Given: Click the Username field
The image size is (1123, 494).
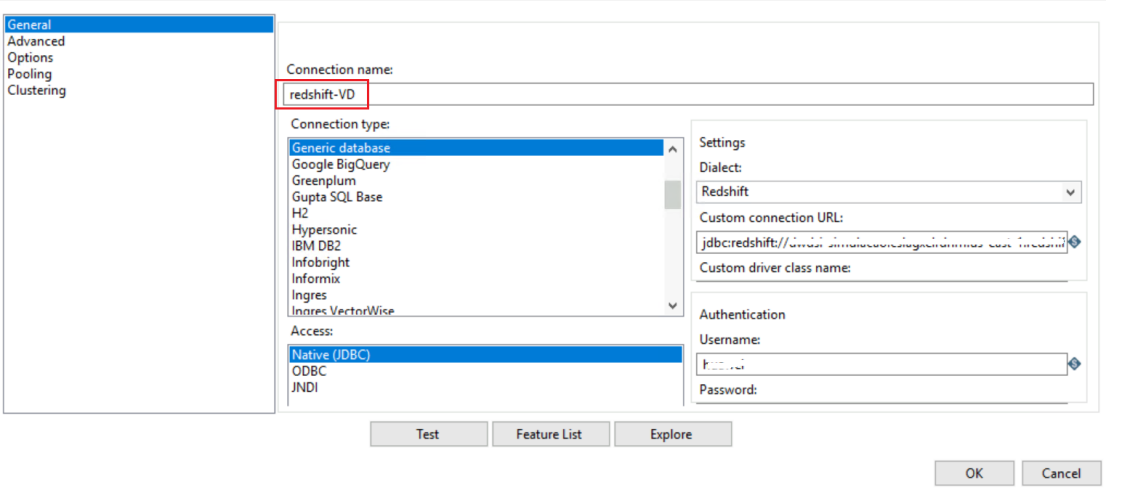Looking at the screenshot, I should [882, 364].
